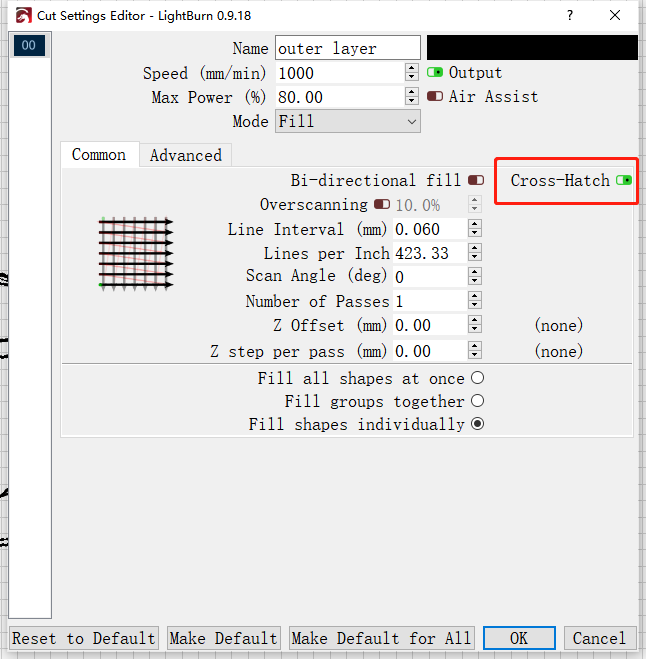Image resolution: width=646 pixels, height=659 pixels.
Task: Disable the Cross-Hatch switch
Action: pyautogui.click(x=624, y=180)
